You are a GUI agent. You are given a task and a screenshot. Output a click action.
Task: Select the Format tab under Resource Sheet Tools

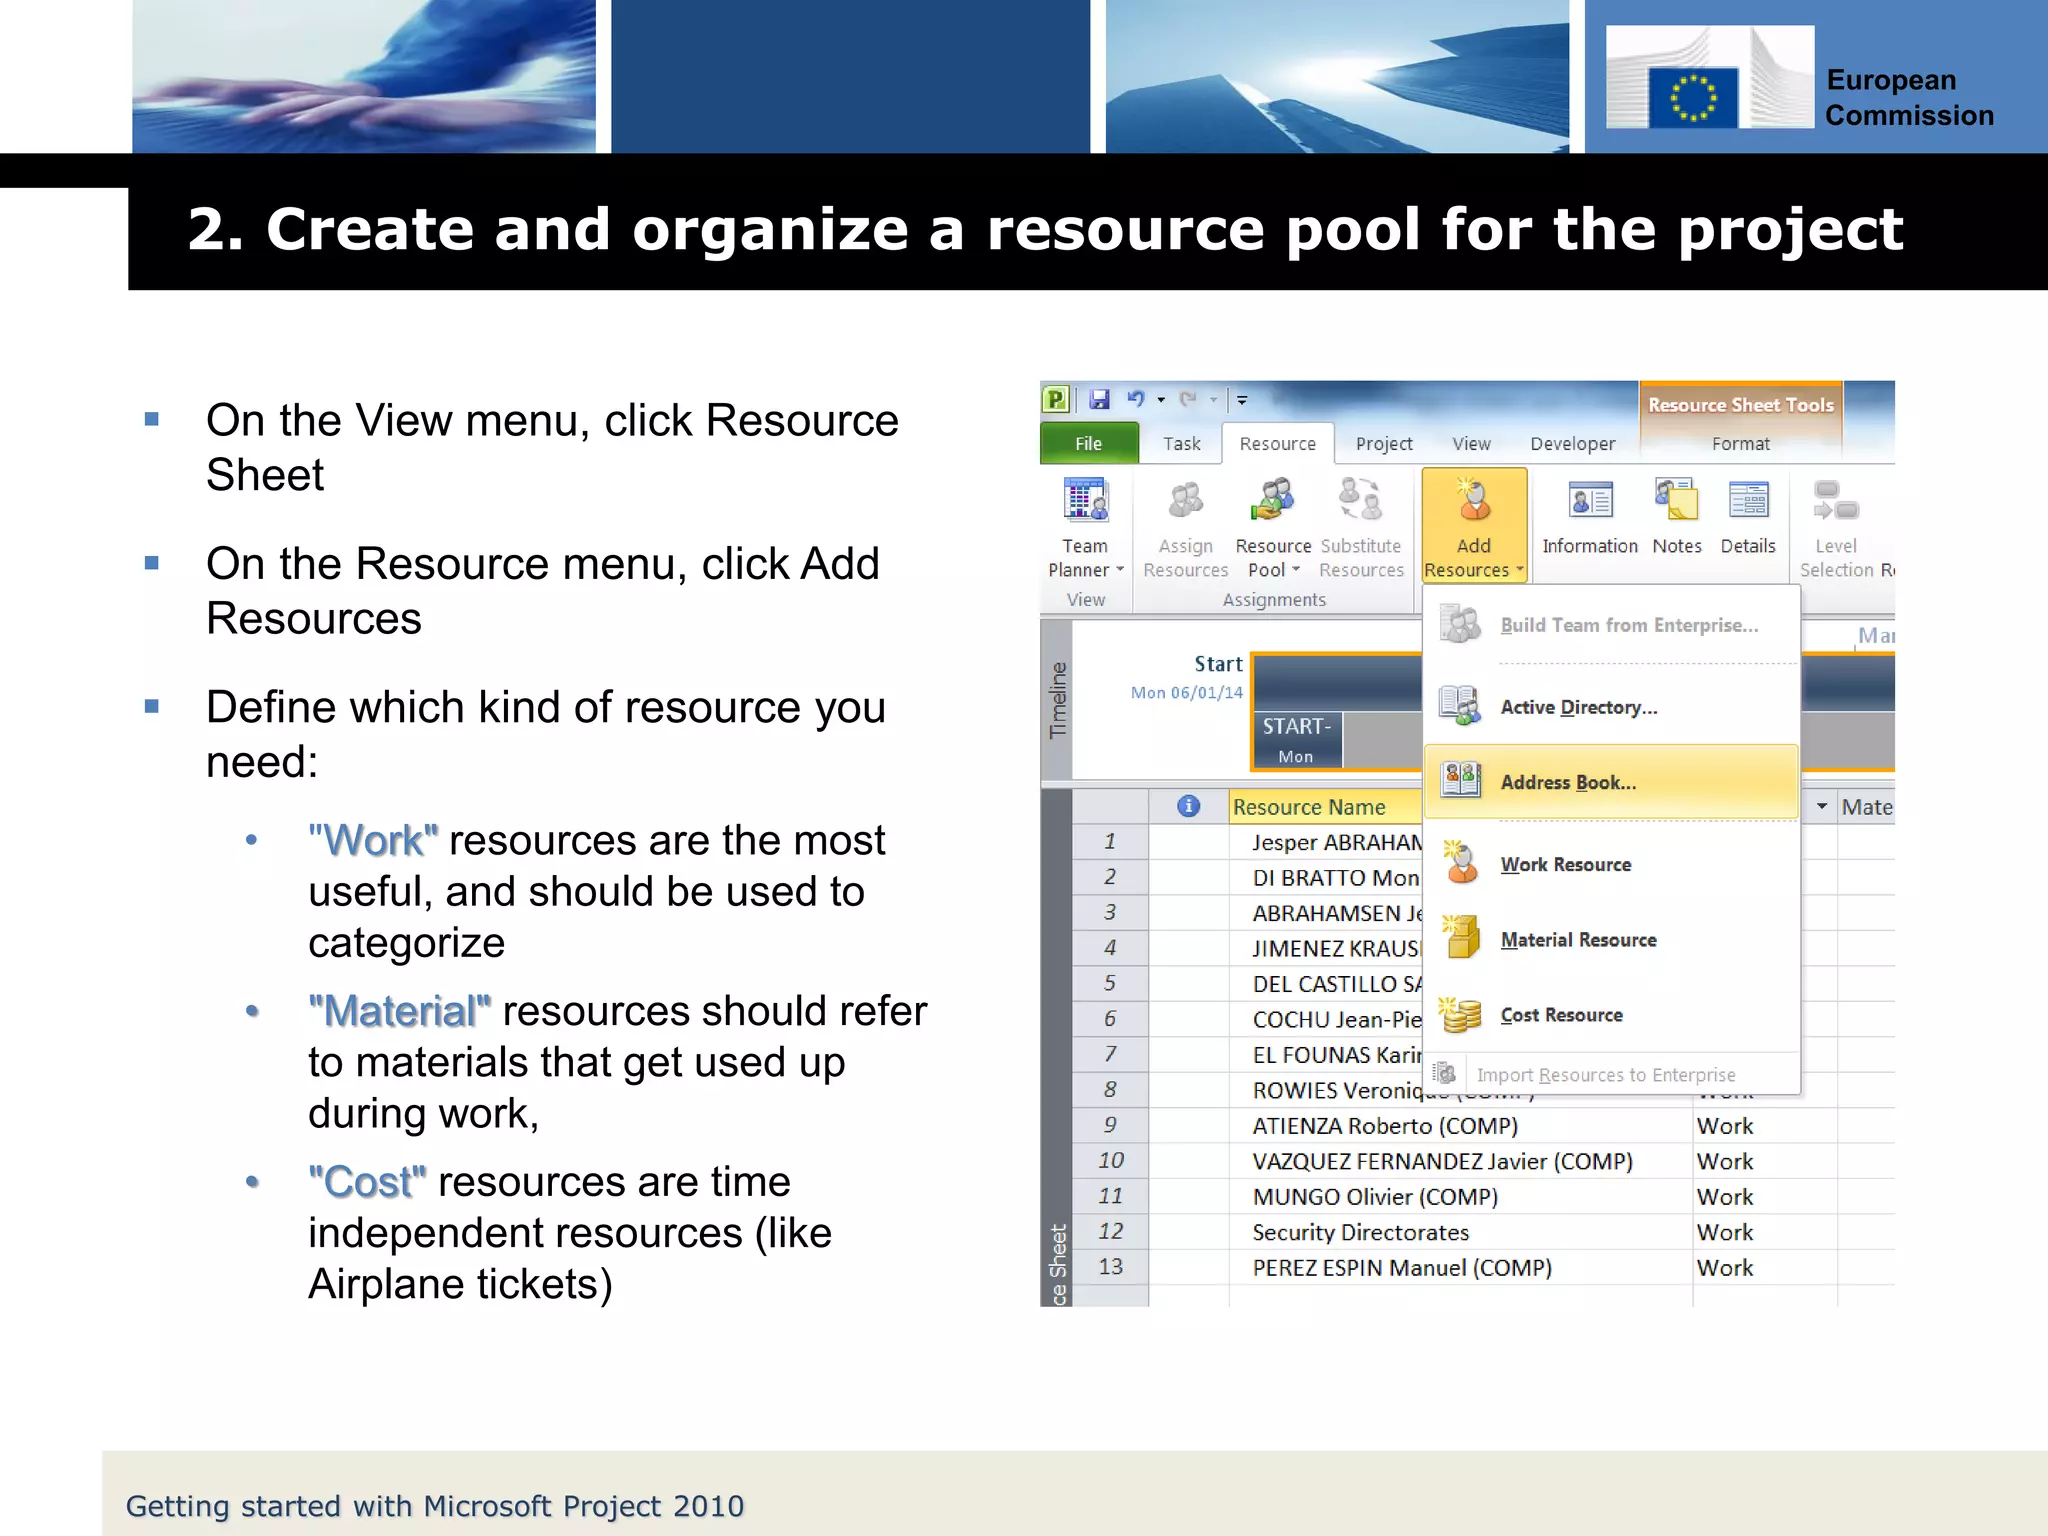(x=1740, y=443)
